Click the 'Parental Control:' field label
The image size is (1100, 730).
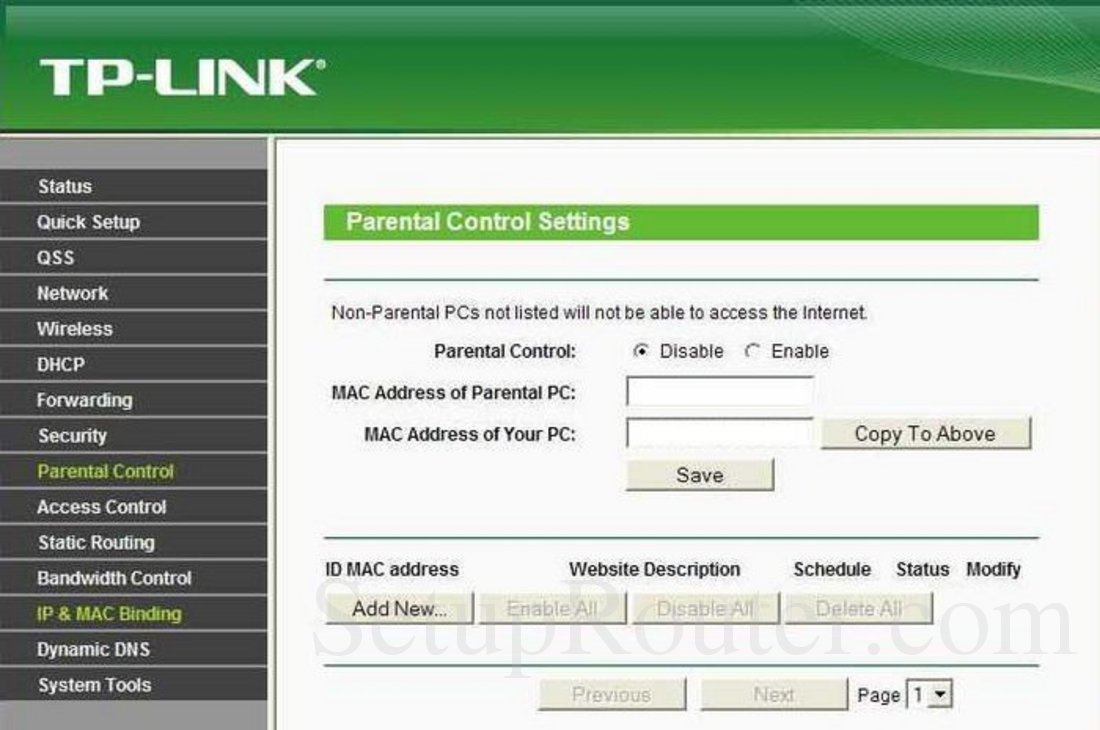tap(505, 351)
